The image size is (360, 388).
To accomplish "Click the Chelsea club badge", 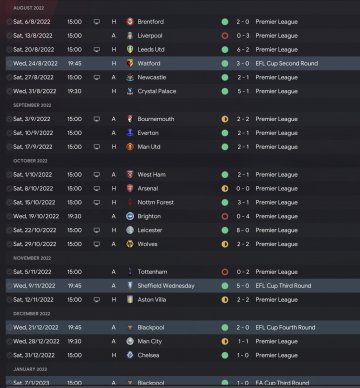I will [130, 355].
